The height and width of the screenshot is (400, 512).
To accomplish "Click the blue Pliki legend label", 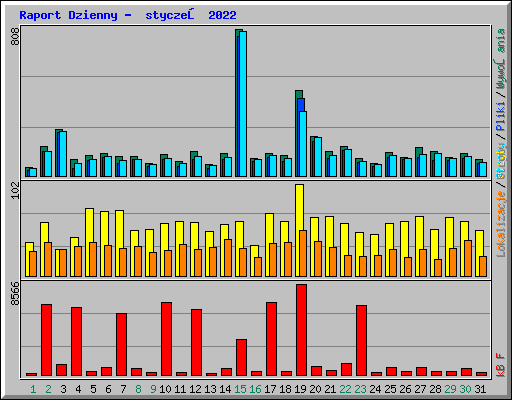I will (x=501, y=116).
